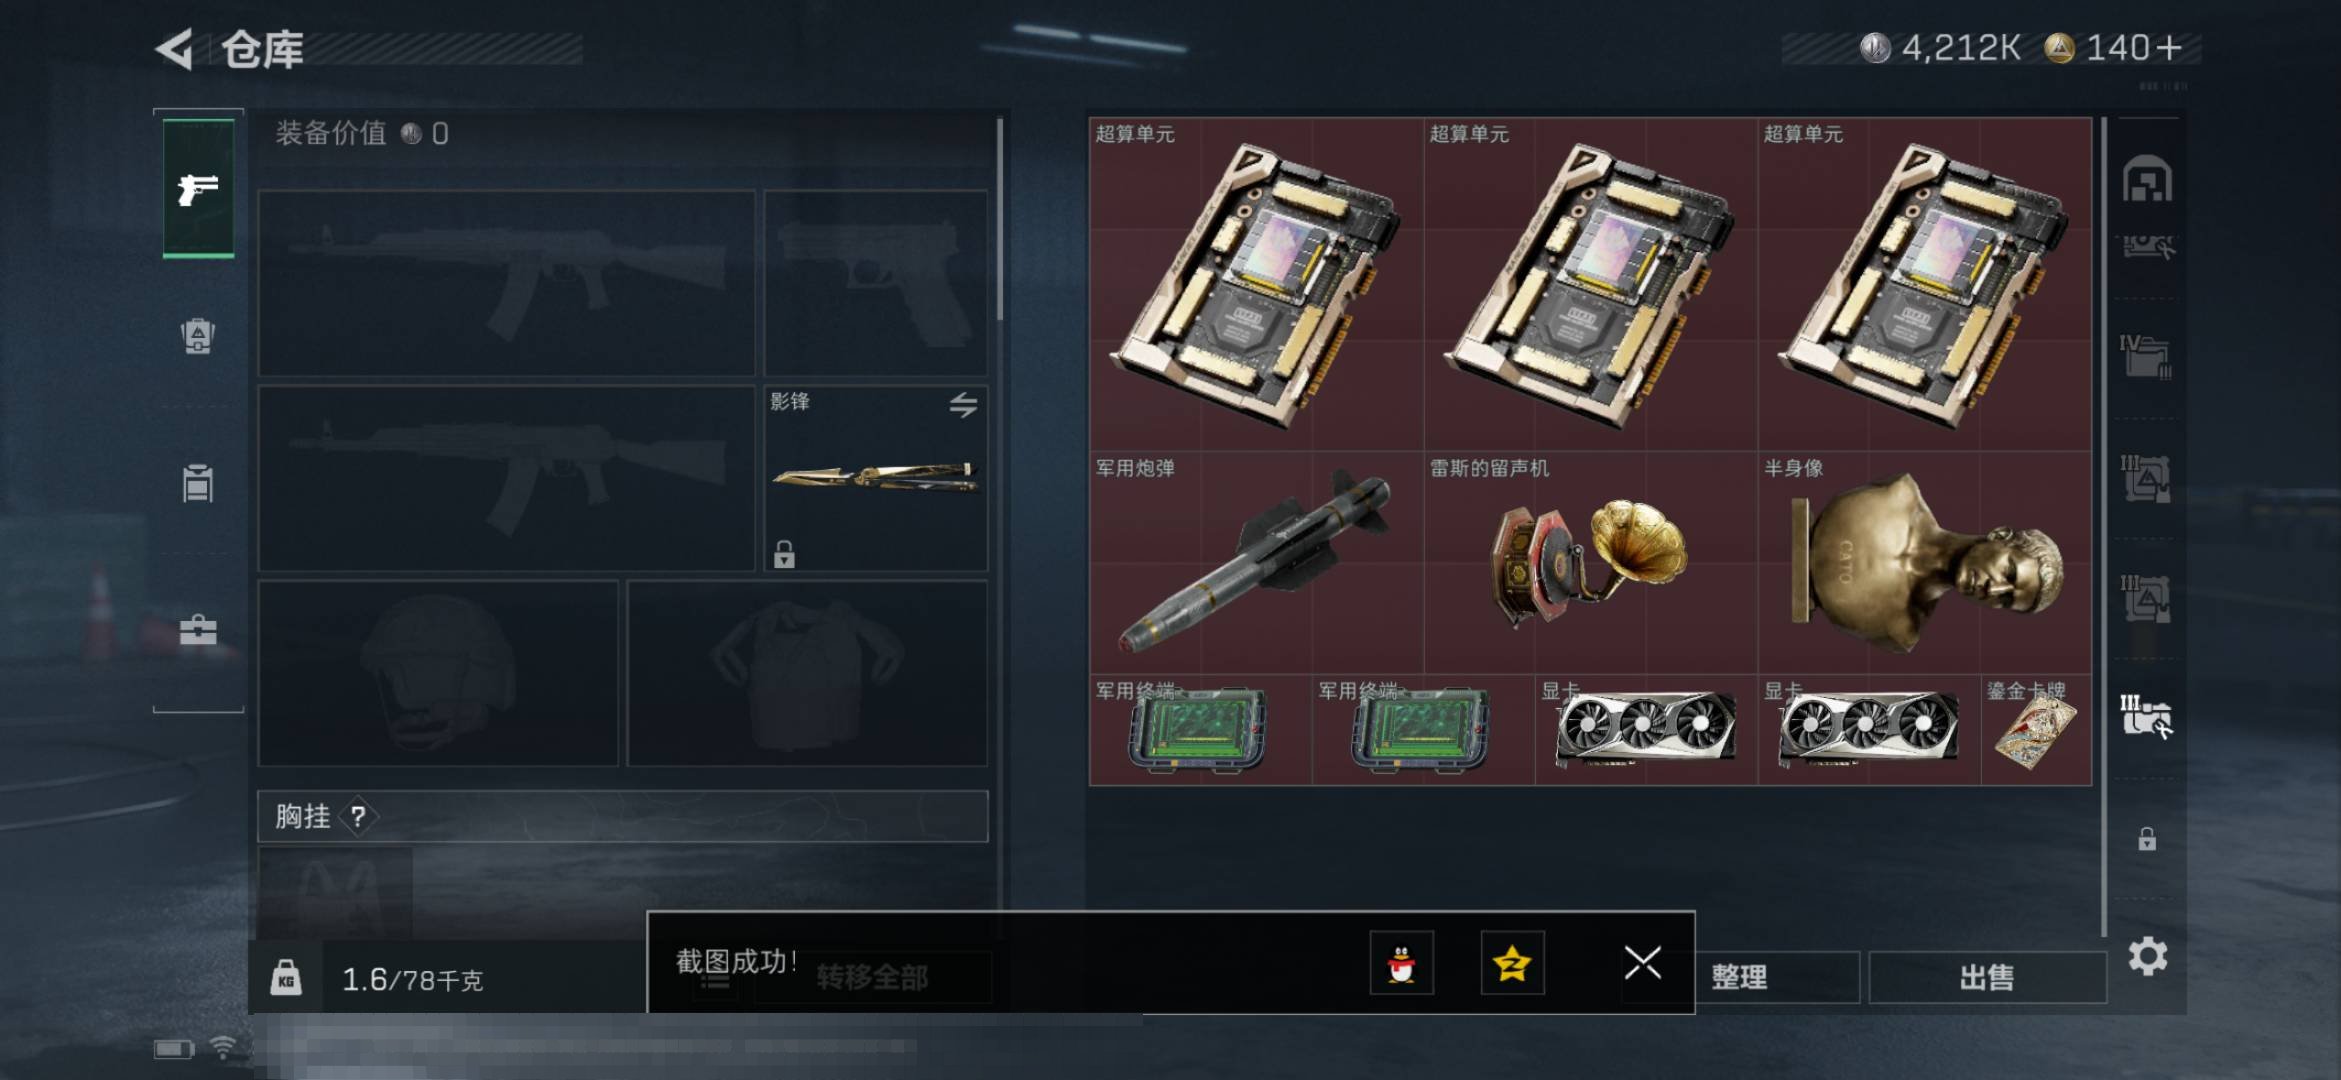The height and width of the screenshot is (1080, 2341).
Task: Click the equipment panel vertical scrollbar
Action: pos(999,220)
